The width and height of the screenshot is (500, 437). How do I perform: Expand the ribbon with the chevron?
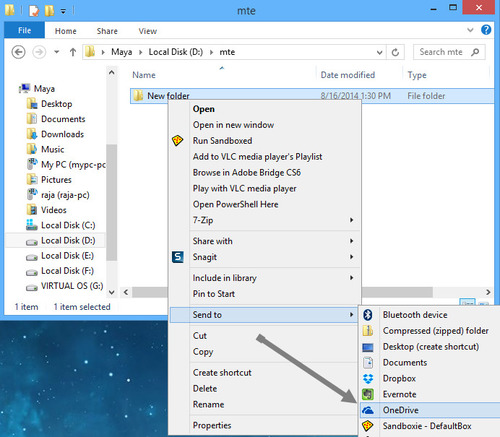[470, 30]
